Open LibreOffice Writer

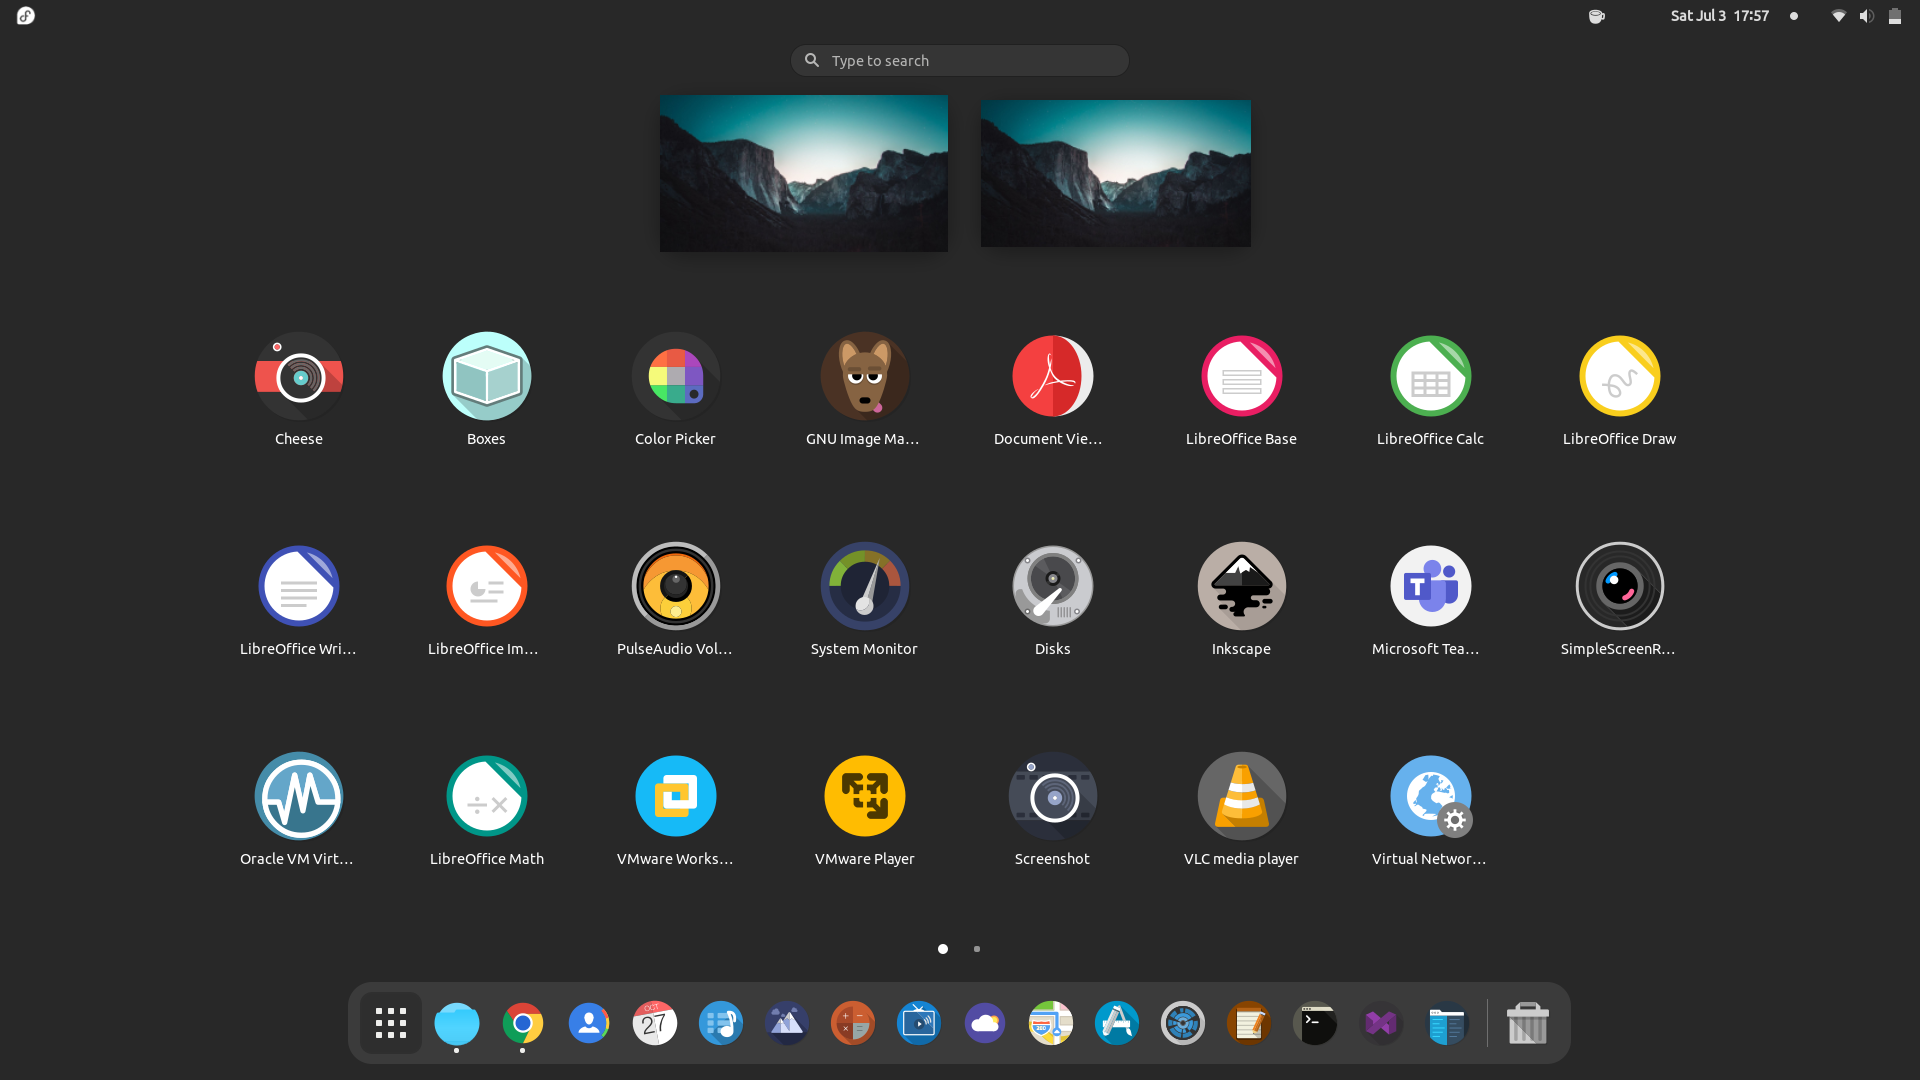pos(298,587)
